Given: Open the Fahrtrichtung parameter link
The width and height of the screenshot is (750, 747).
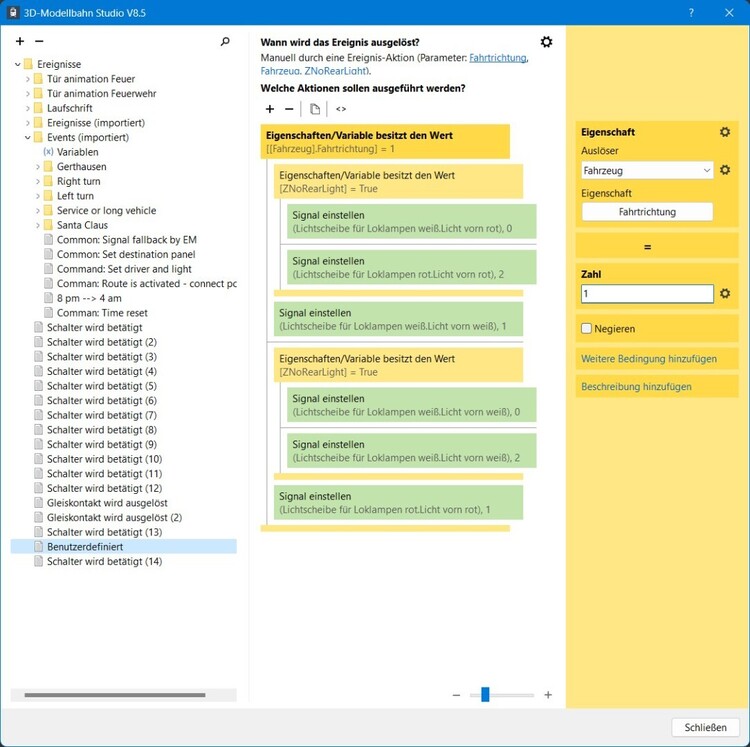Looking at the screenshot, I should tap(497, 58).
